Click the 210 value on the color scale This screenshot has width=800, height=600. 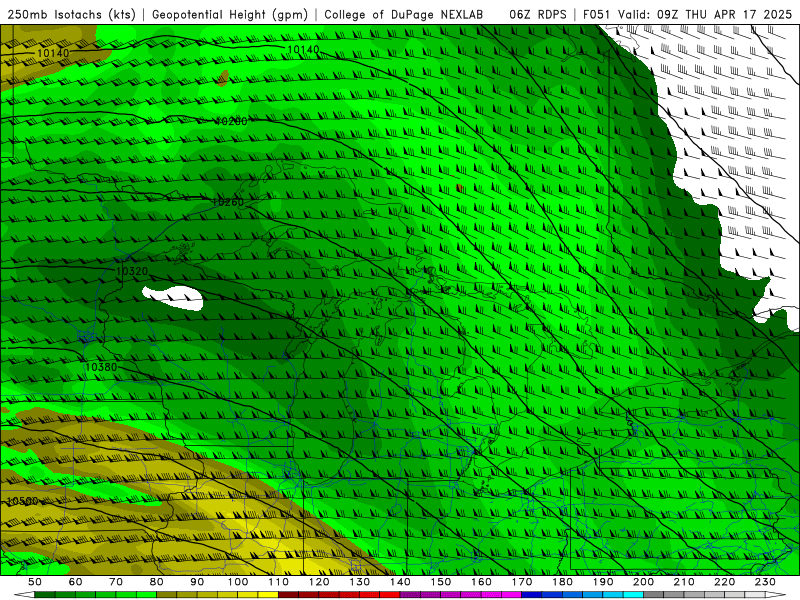click(684, 582)
